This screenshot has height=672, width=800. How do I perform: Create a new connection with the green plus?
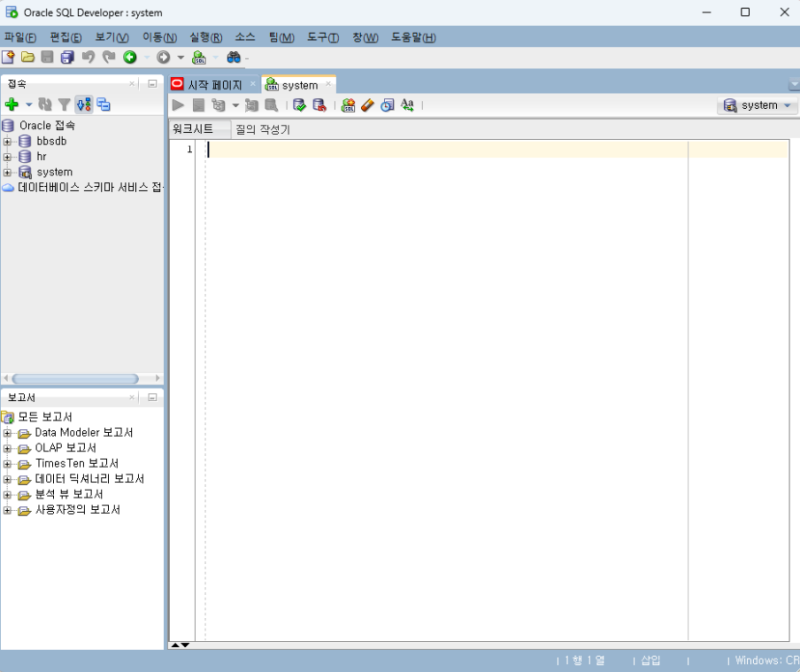[x=12, y=105]
